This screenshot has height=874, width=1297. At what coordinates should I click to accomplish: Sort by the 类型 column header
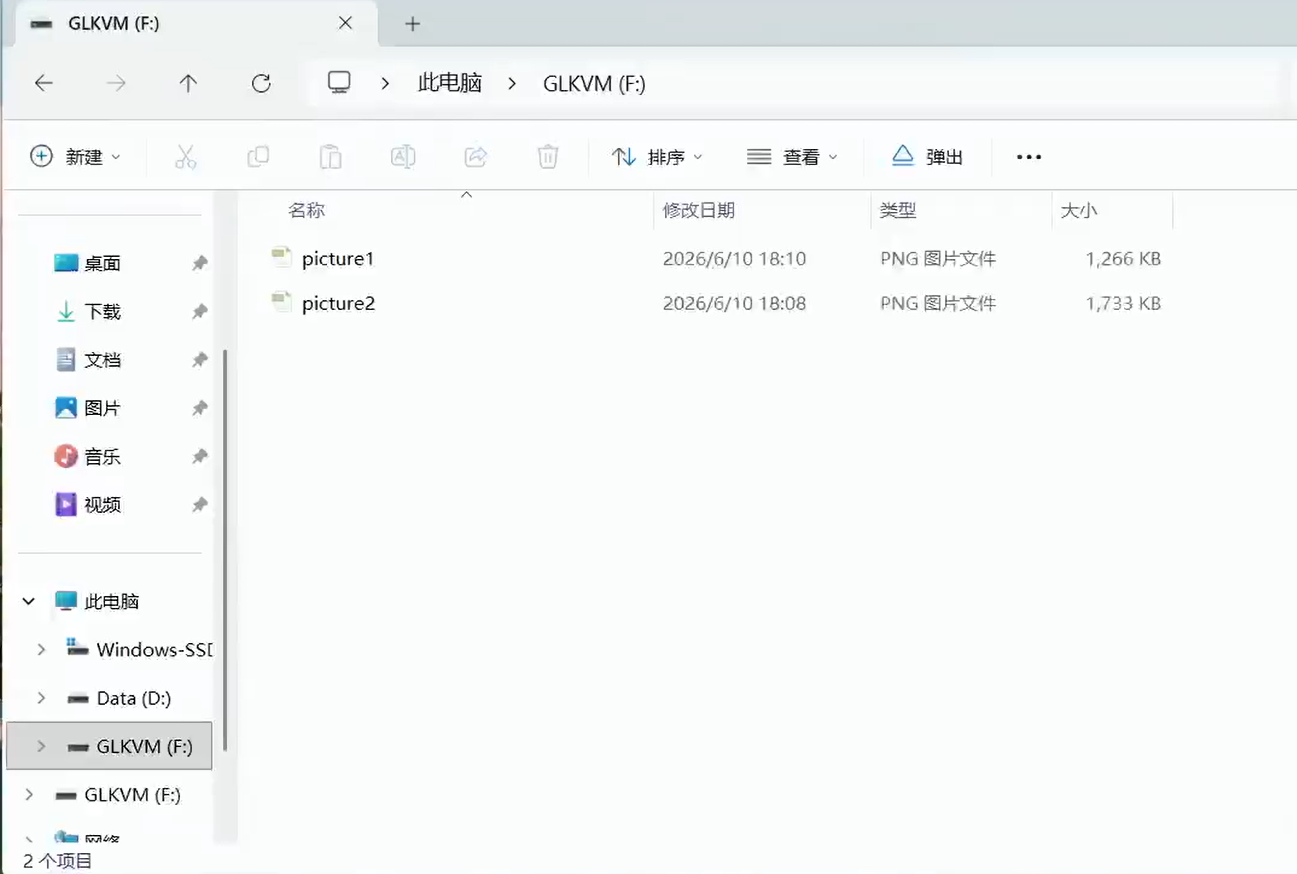(898, 210)
